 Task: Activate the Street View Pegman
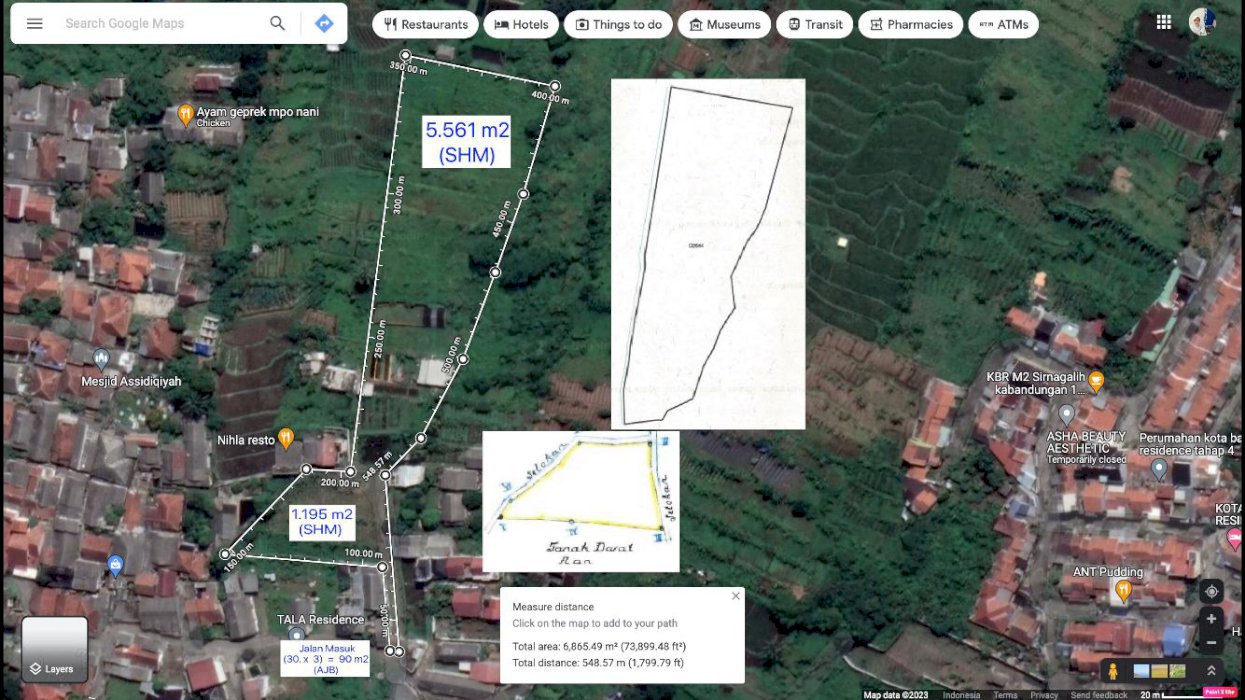(x=1113, y=671)
